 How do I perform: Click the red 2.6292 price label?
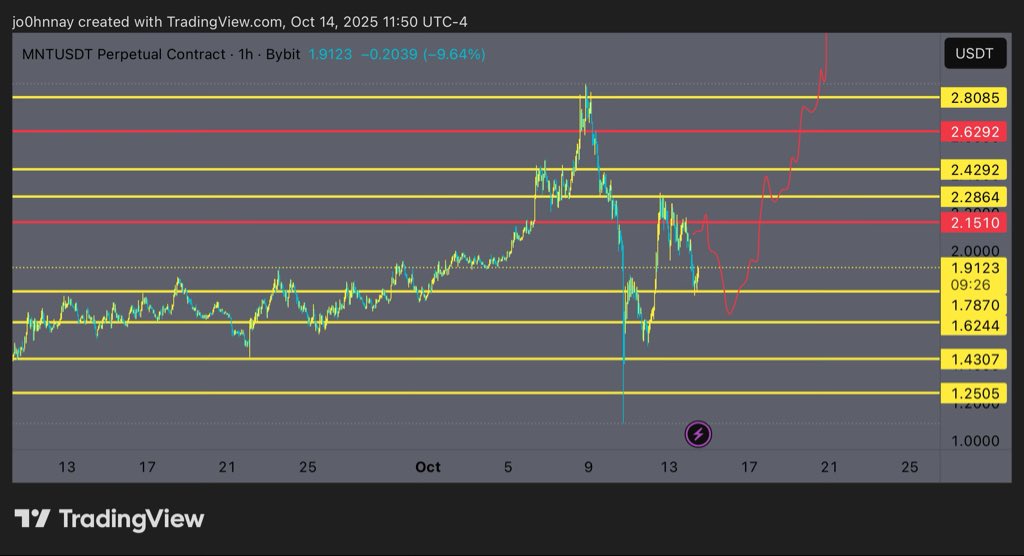coord(973,132)
